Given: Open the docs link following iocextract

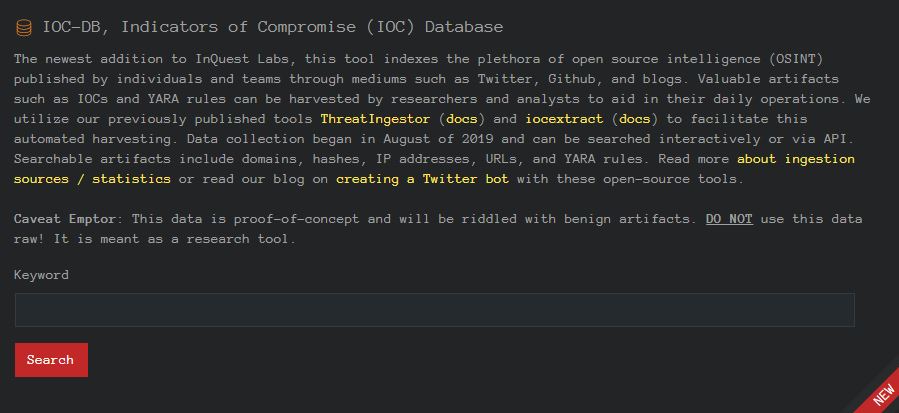Looking at the screenshot, I should coord(635,119).
